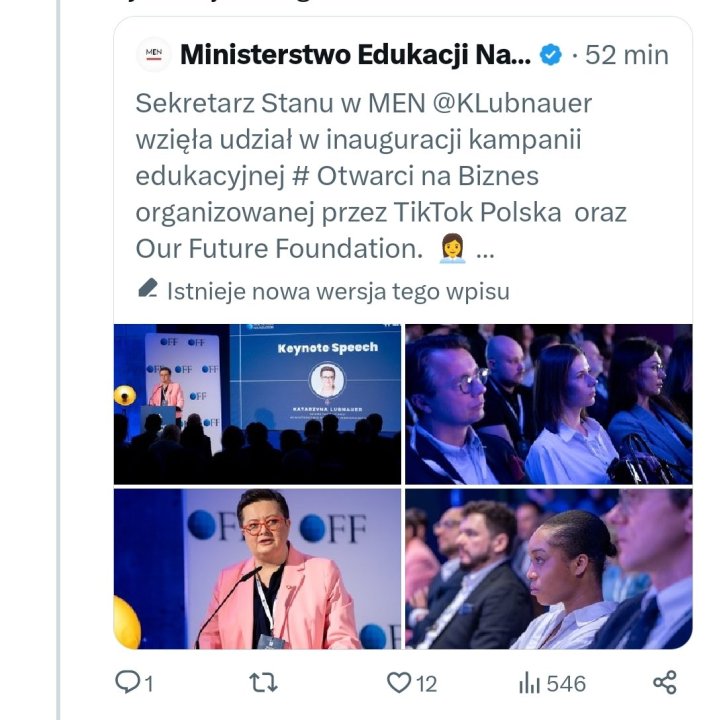Click the reply speech bubble icon
The height and width of the screenshot is (720, 715).
[127, 683]
